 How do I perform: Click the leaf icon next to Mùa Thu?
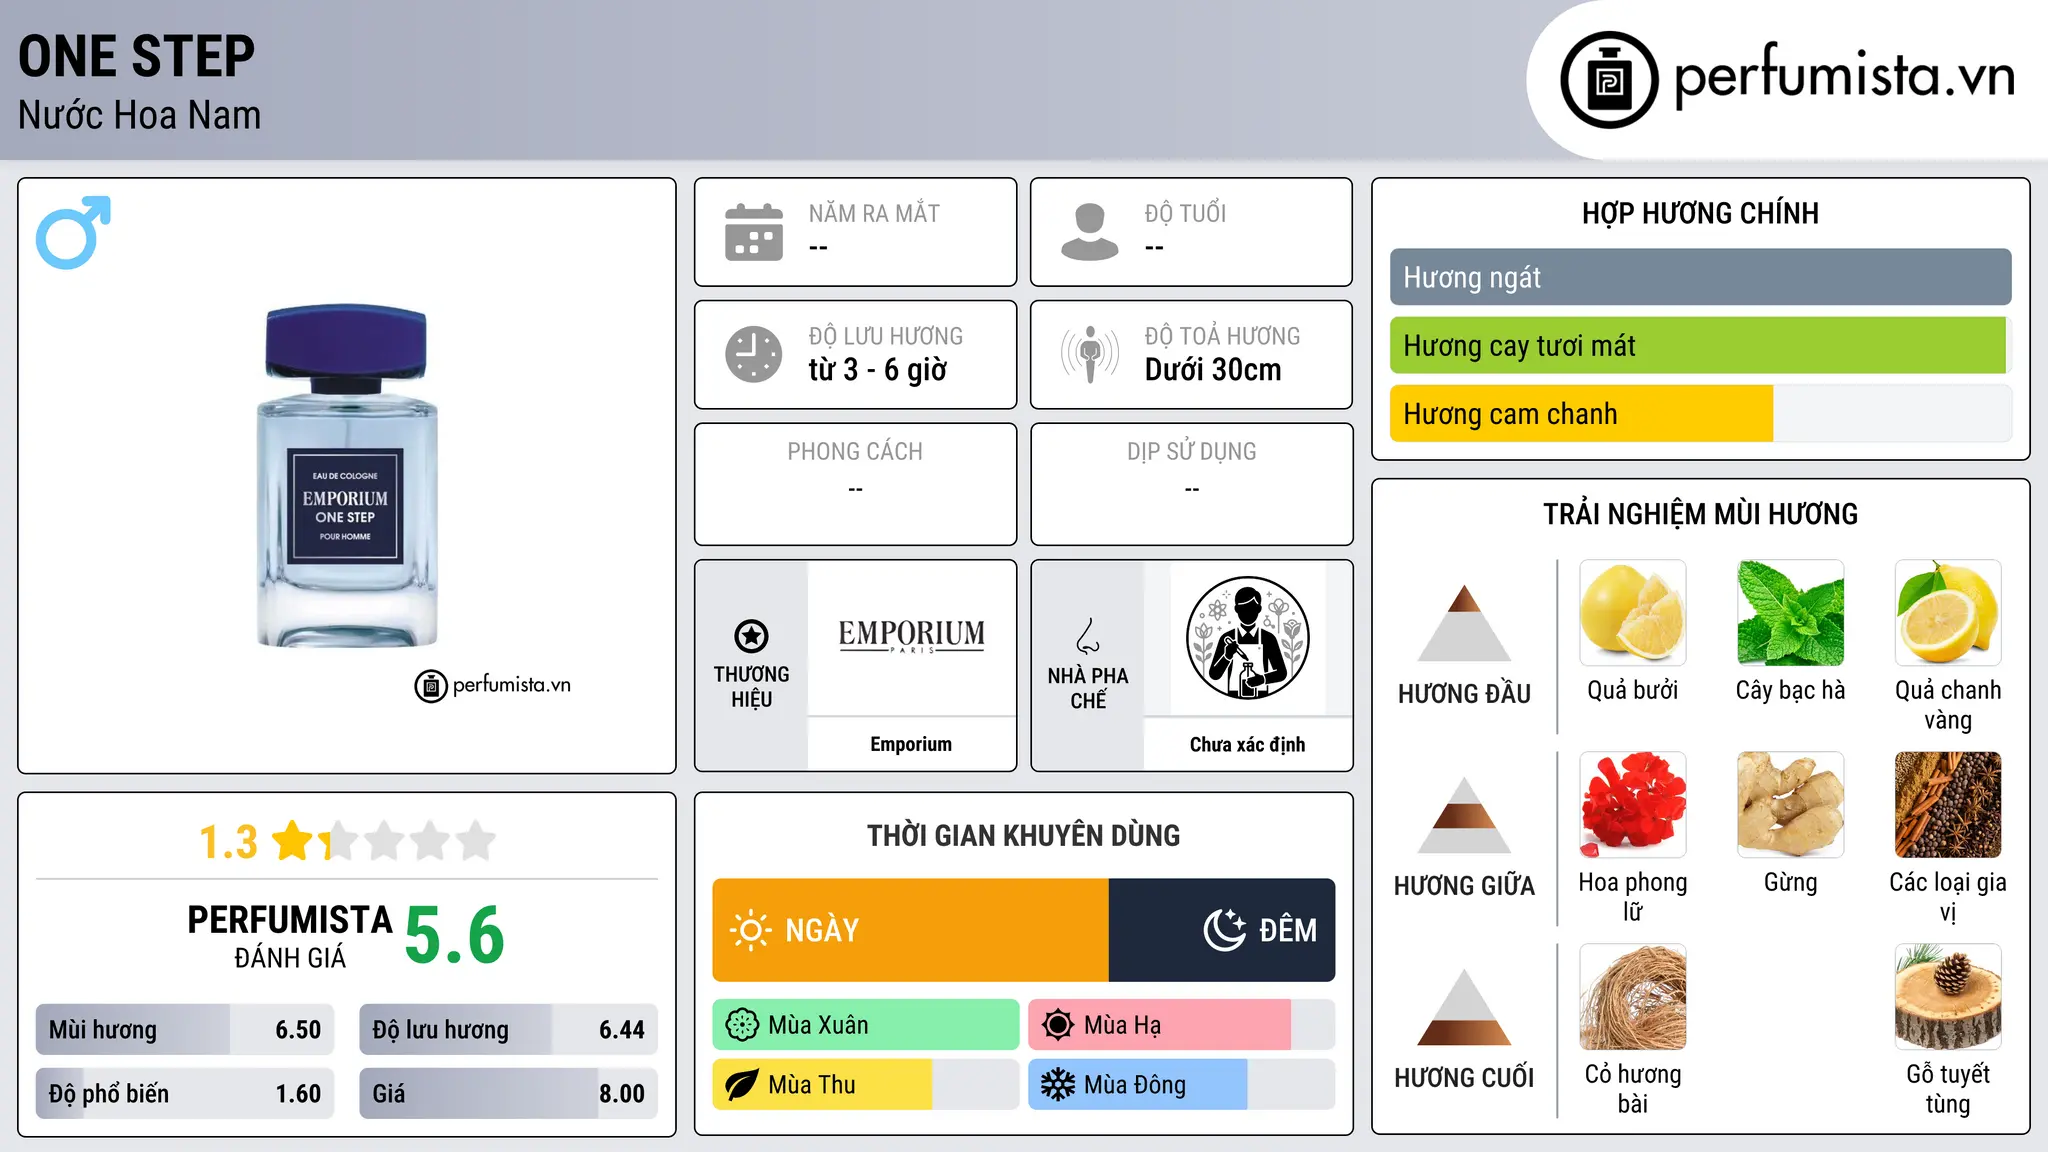coord(742,1085)
